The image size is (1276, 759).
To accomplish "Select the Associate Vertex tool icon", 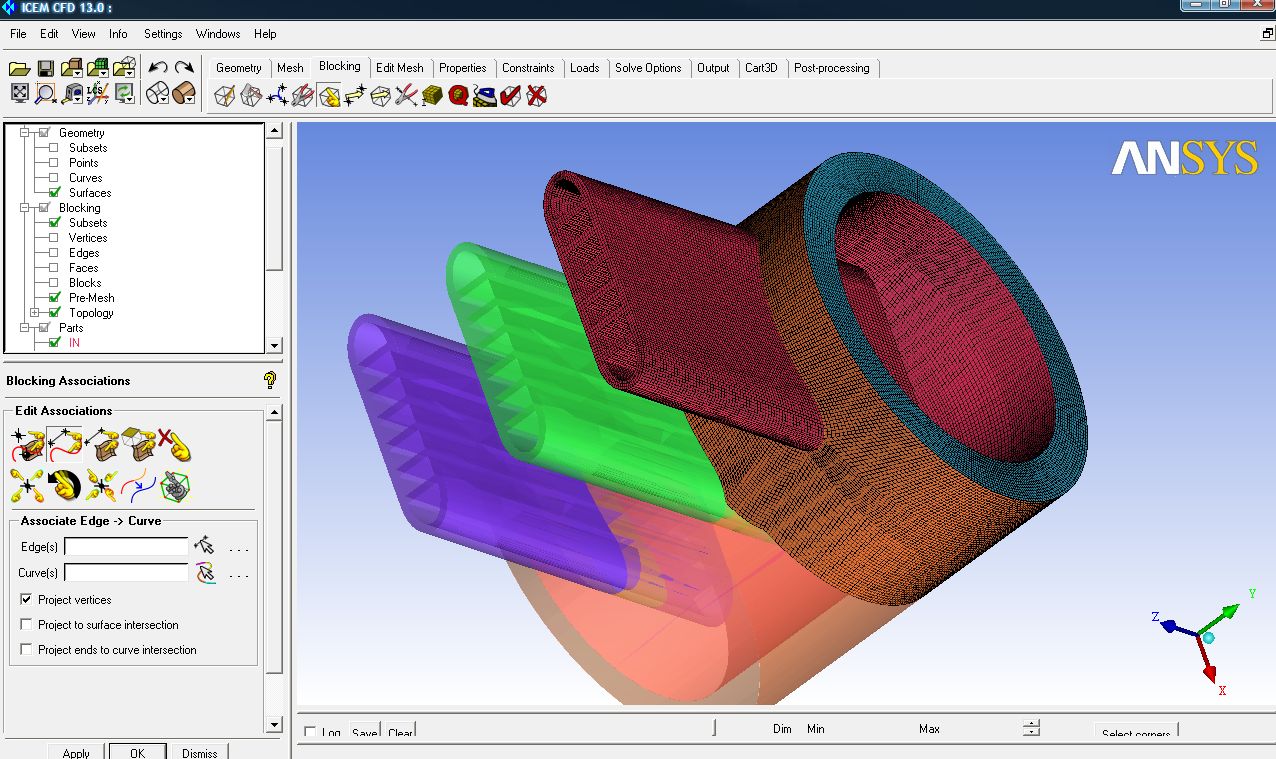I will [x=26, y=445].
